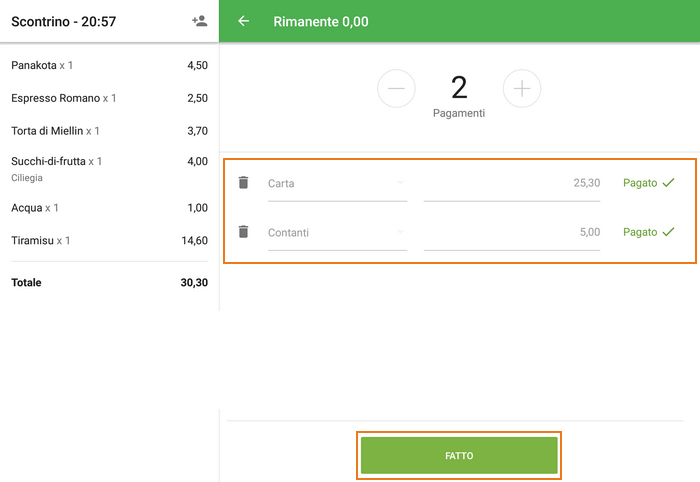Decrease number of payments with minus
This screenshot has height=482, width=700.
click(396, 89)
